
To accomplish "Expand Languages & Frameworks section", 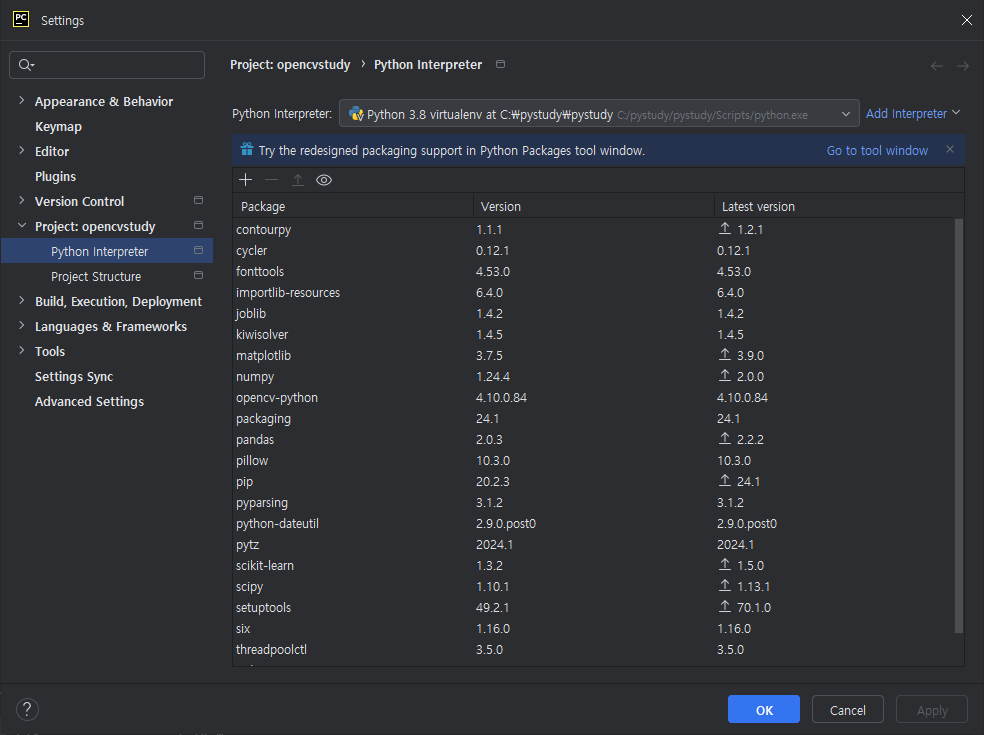I will pyautogui.click(x=21, y=326).
